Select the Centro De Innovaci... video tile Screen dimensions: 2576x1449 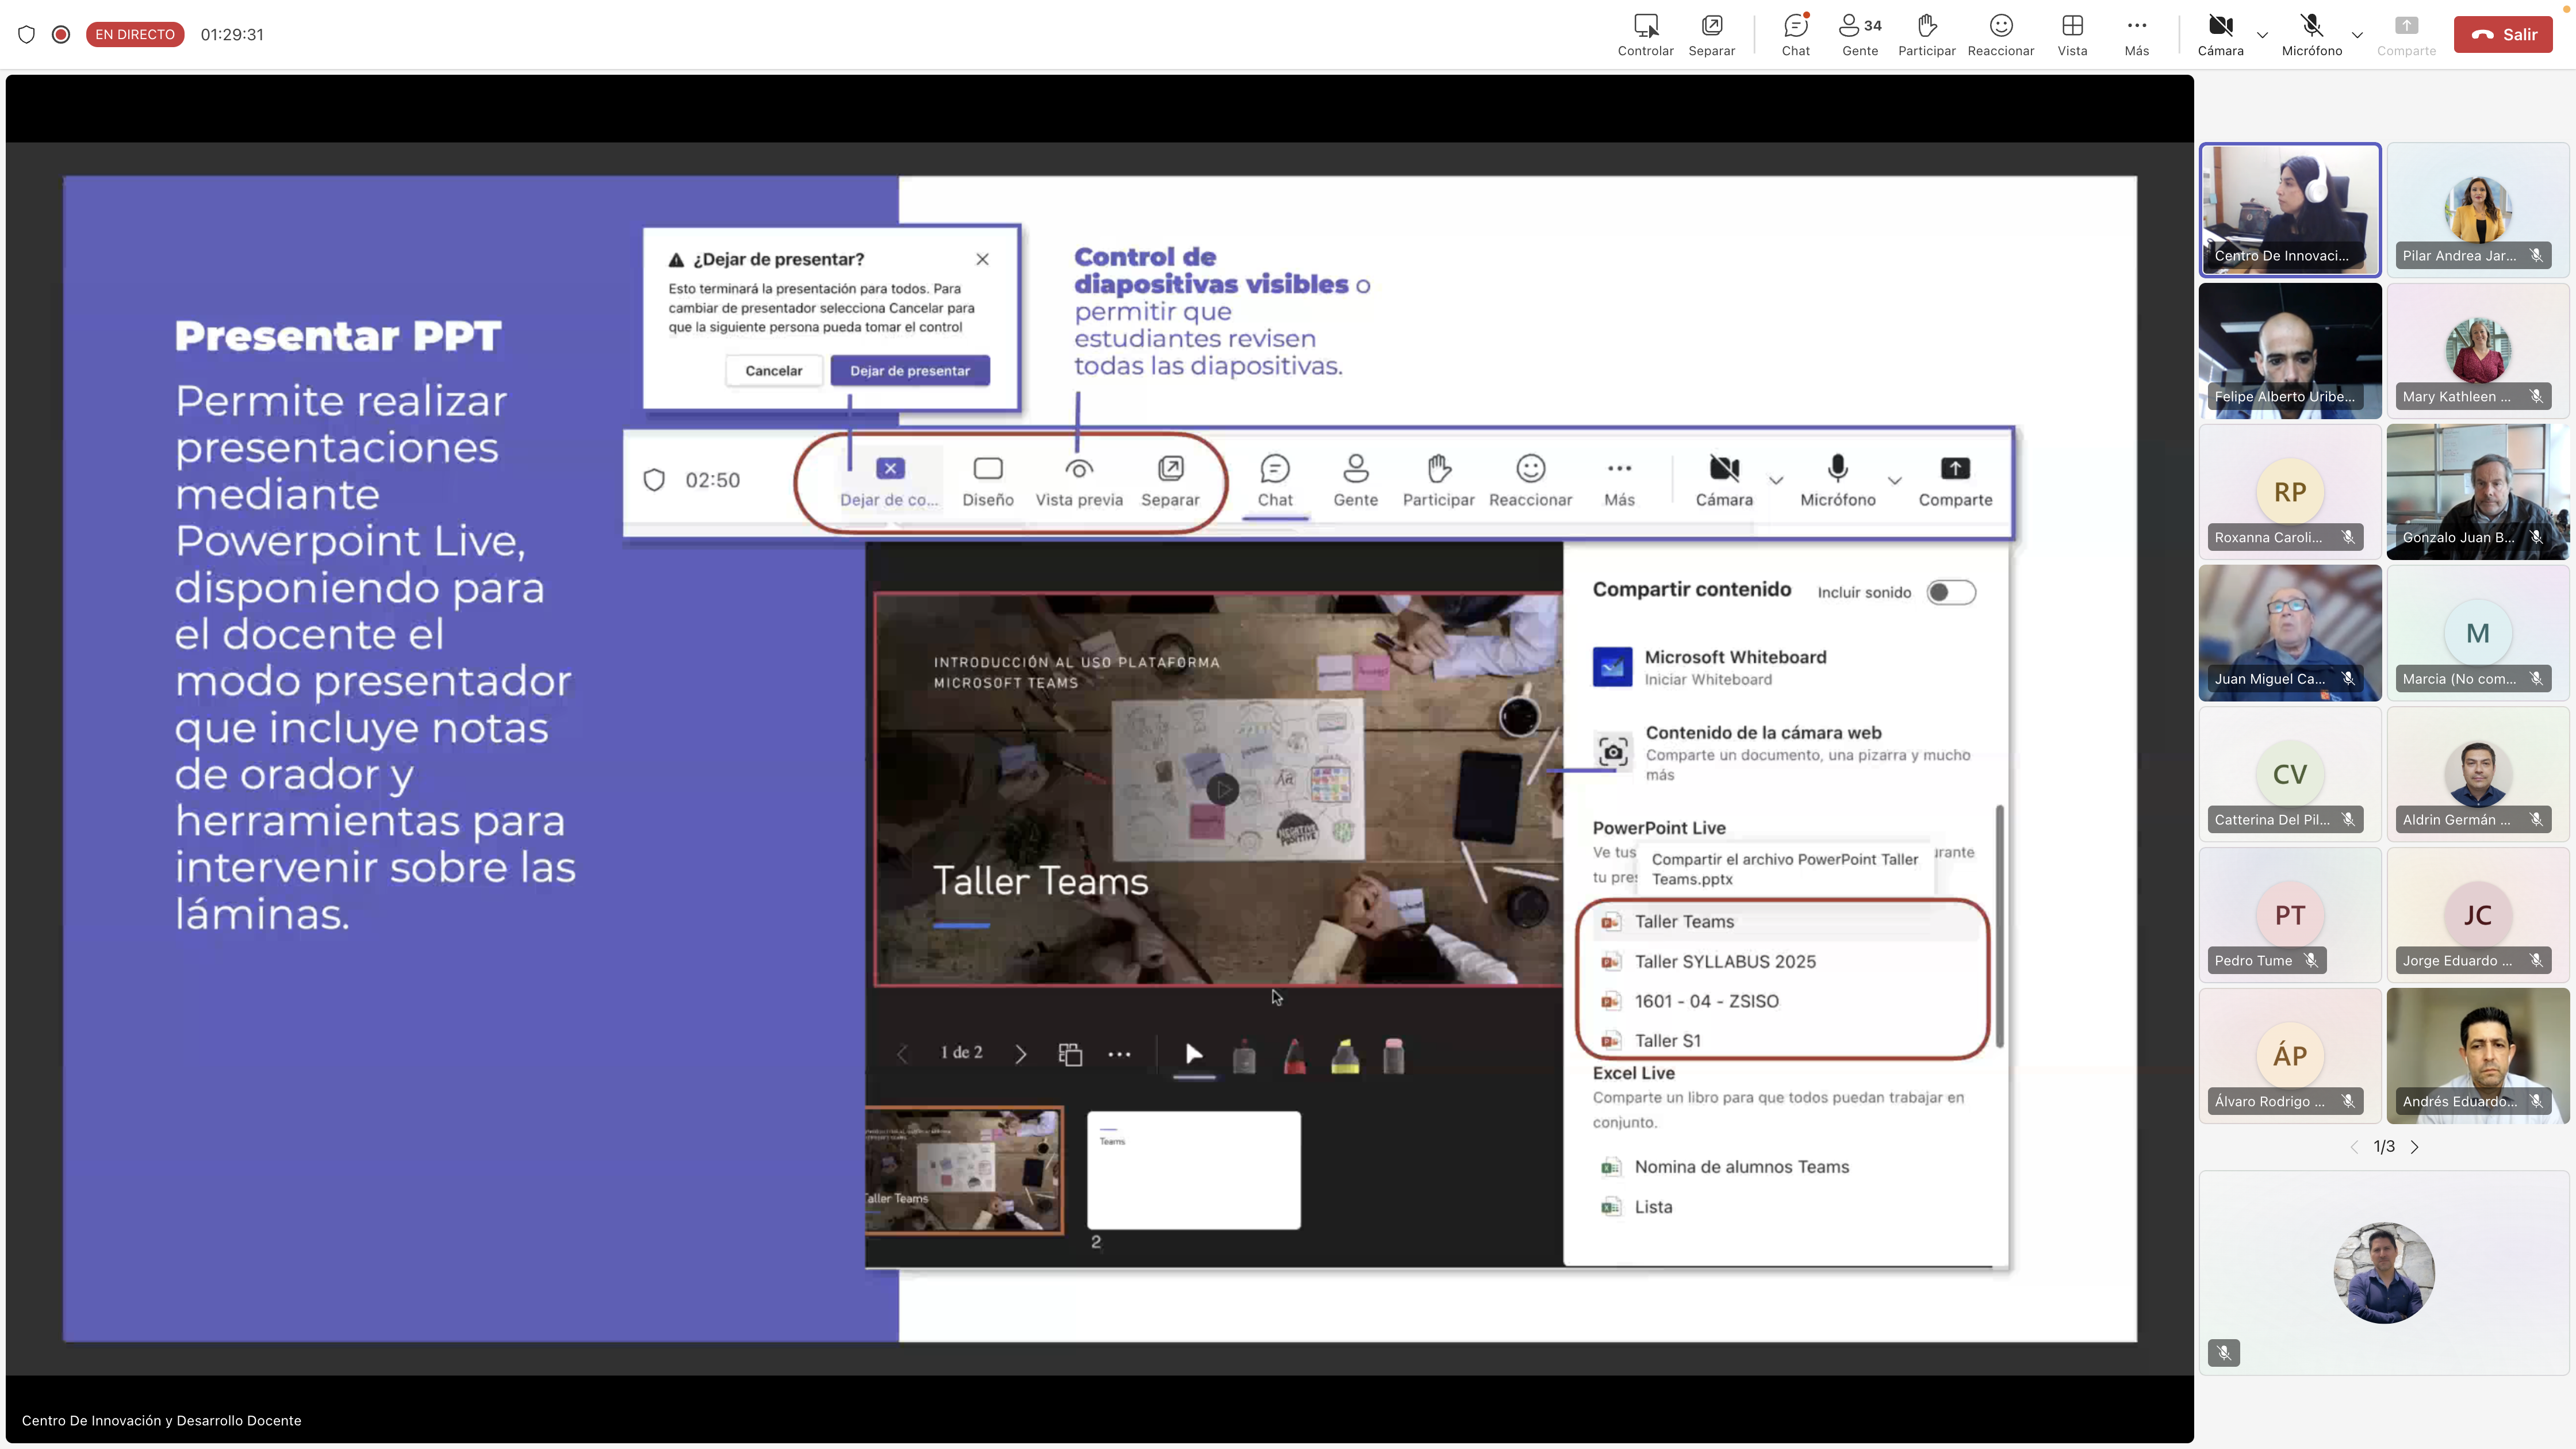pos(2289,209)
